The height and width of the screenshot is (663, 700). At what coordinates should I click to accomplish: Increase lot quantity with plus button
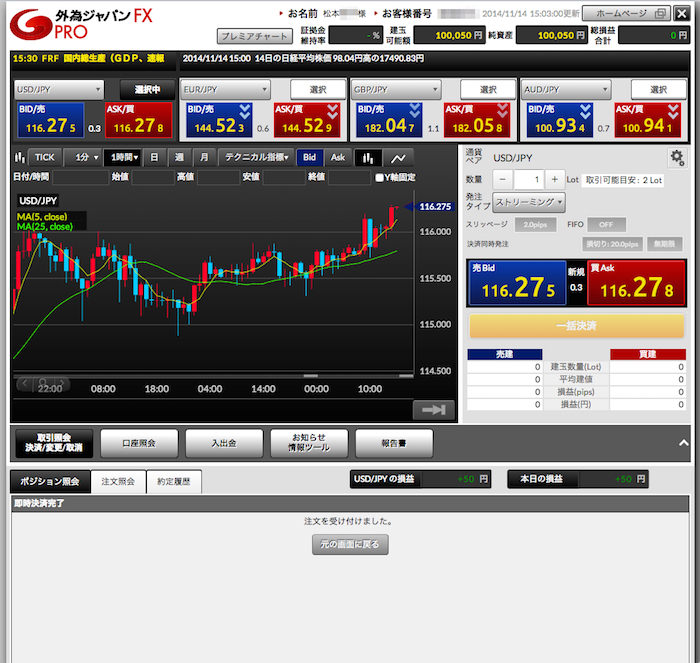point(554,179)
